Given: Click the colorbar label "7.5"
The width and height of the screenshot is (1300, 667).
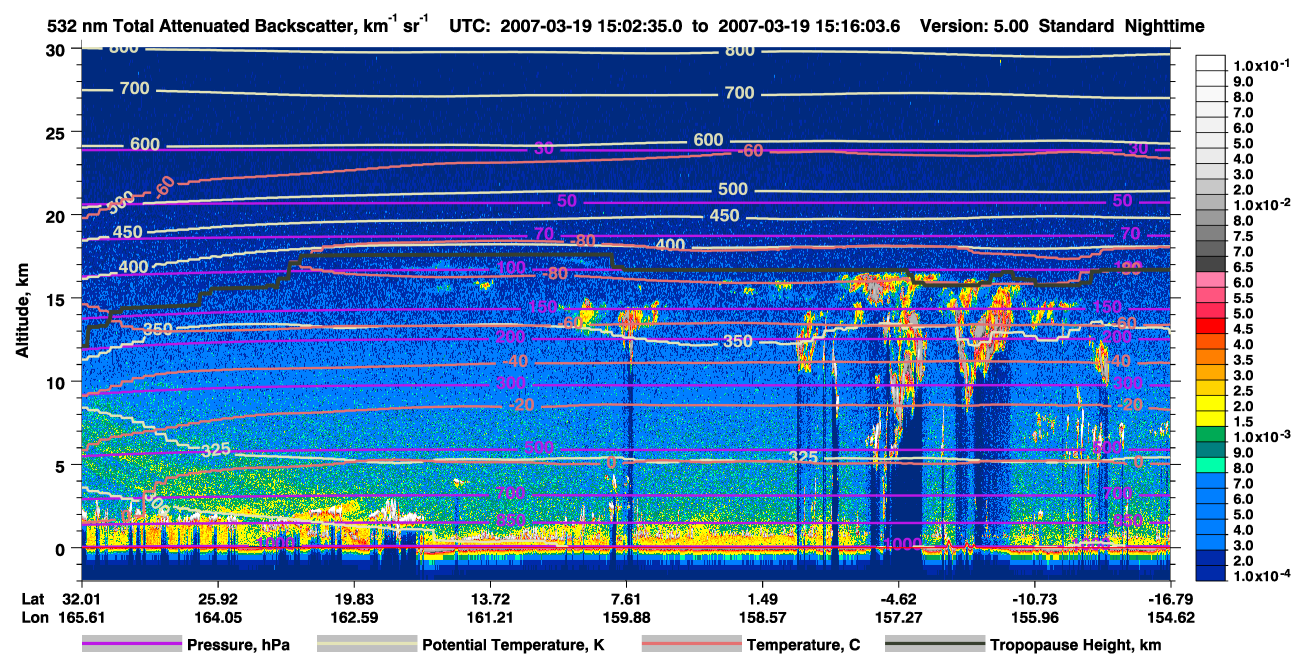Looking at the screenshot, I should 1241,235.
